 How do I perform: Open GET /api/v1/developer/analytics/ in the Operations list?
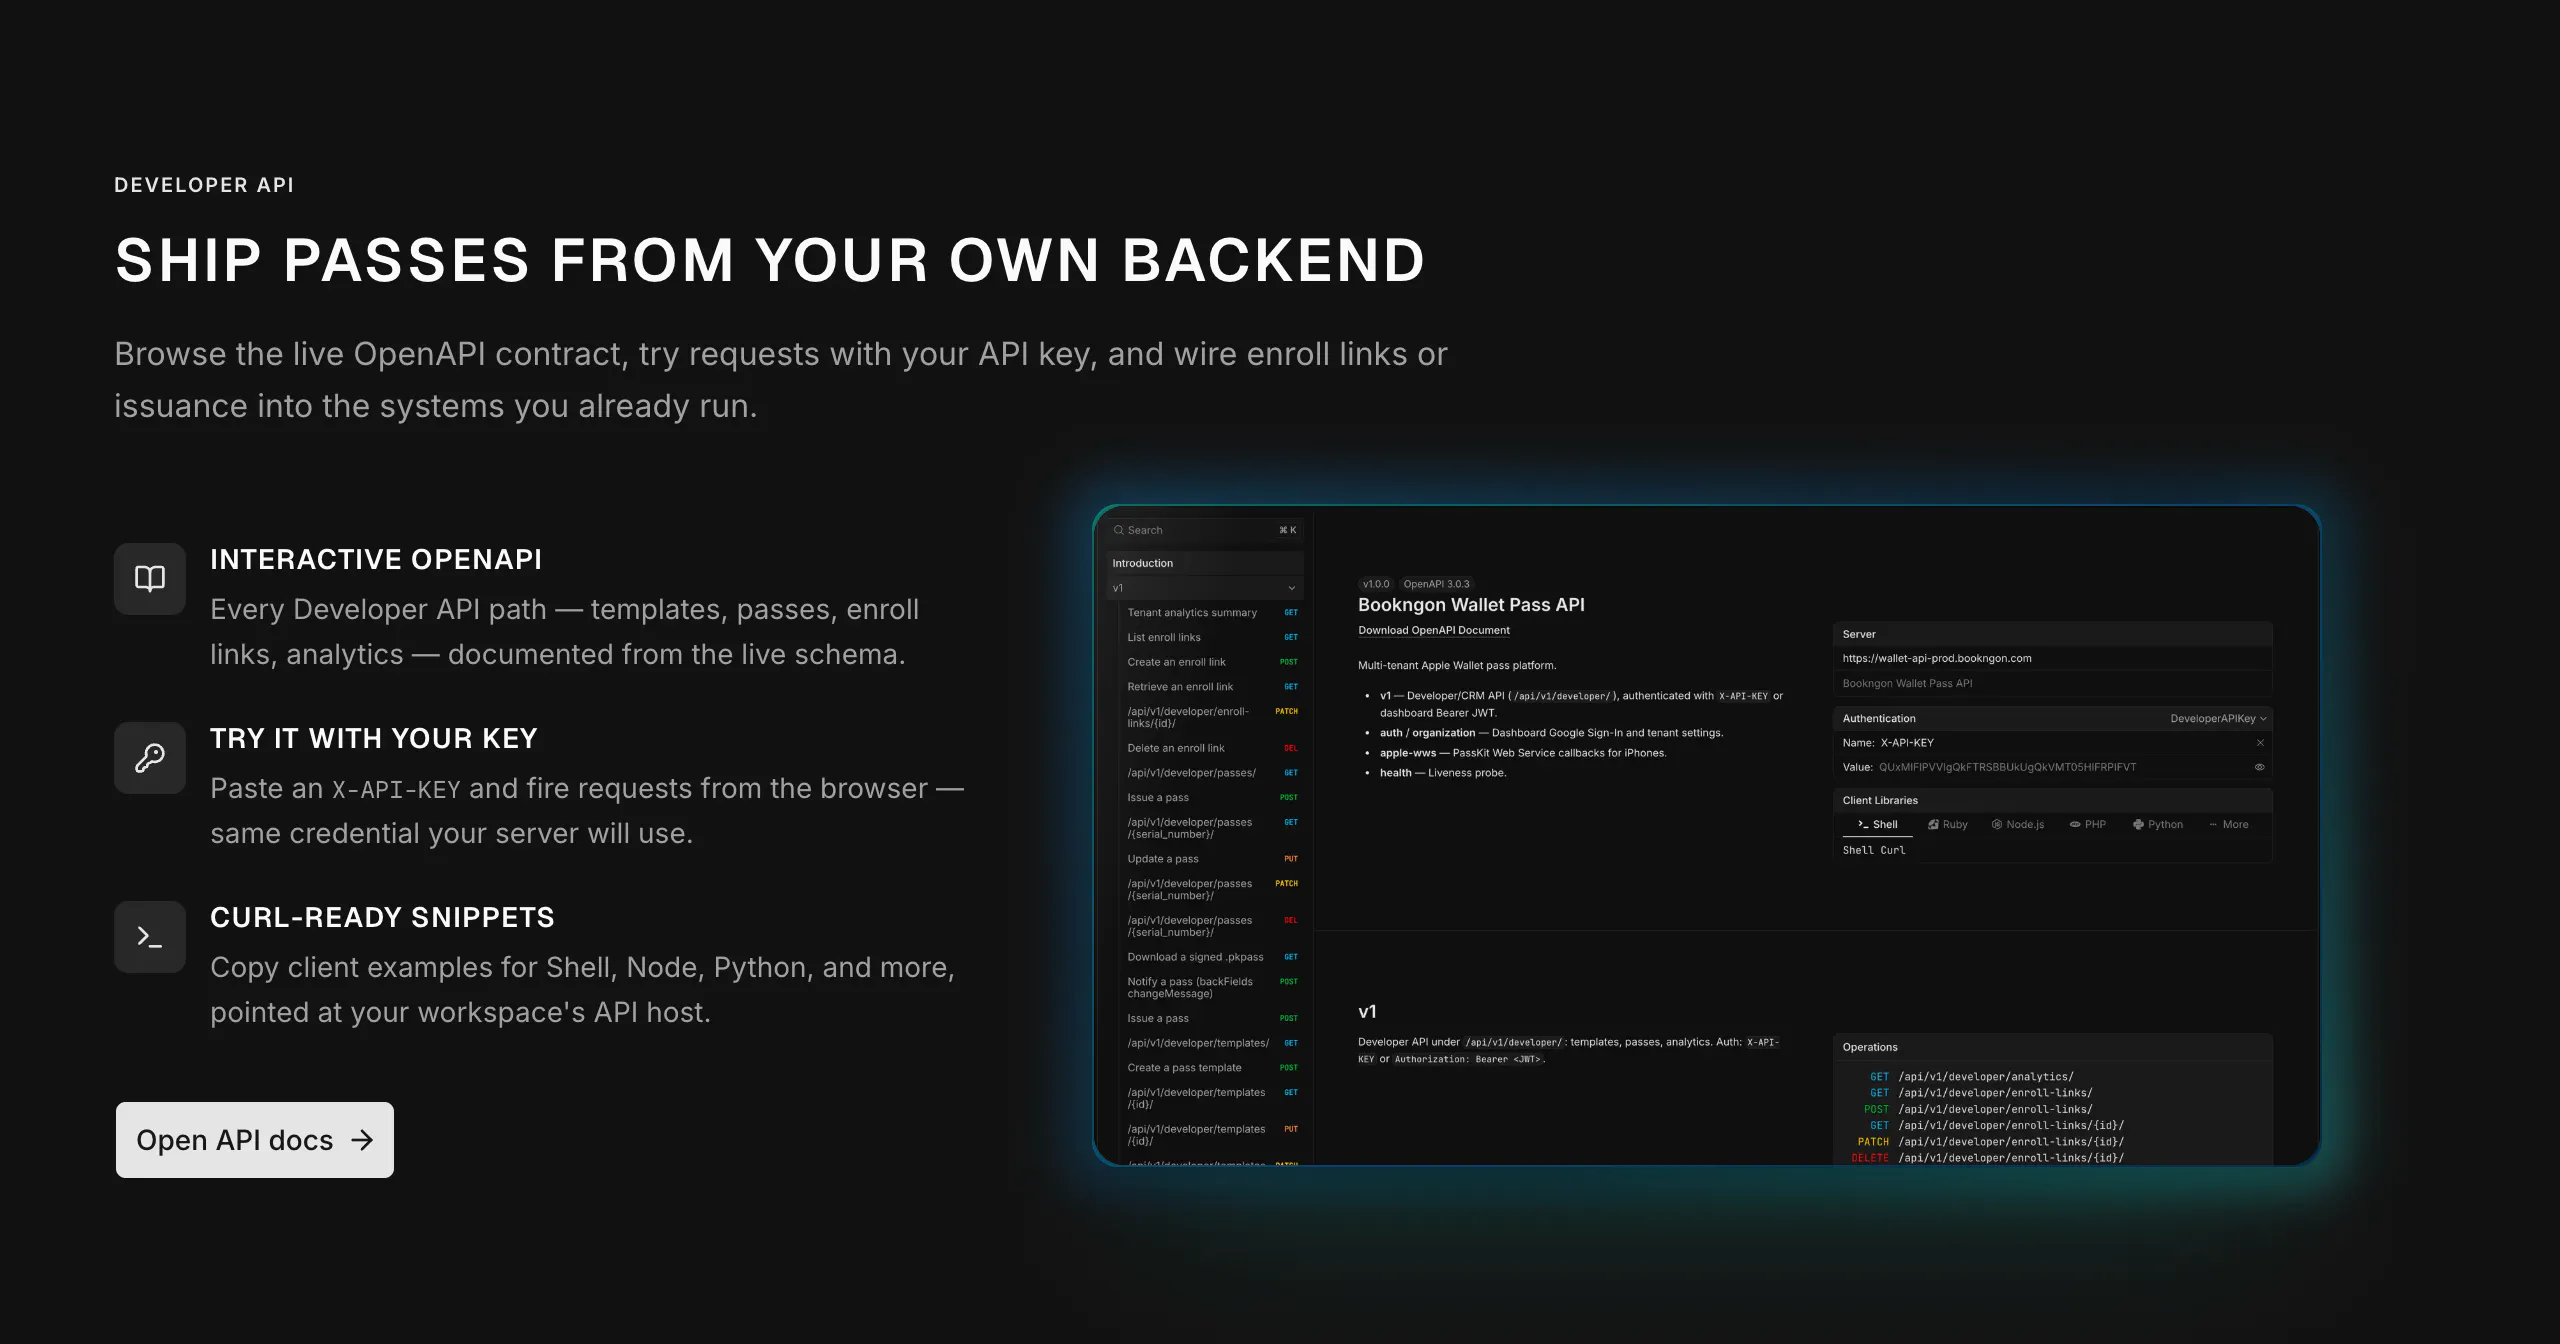[1971, 1076]
